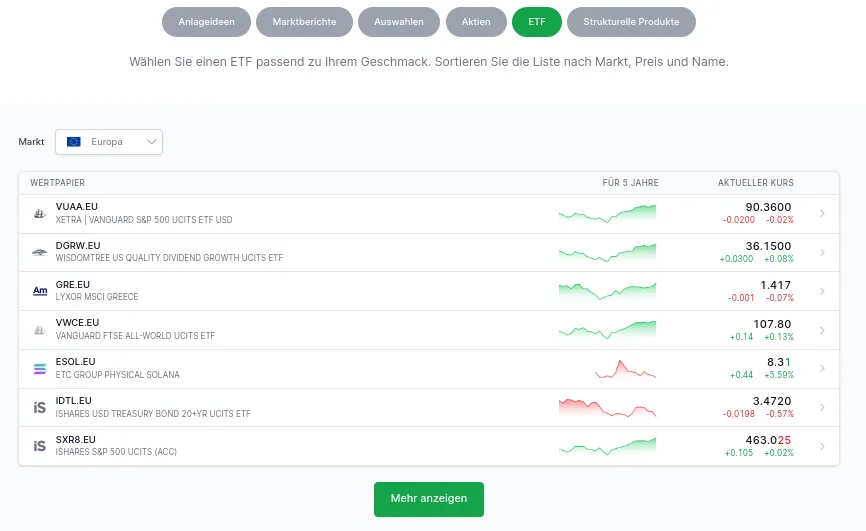Viewport: 866px width, 531px height.
Task: Switch to the Marktberichte tab
Action: coord(304,22)
